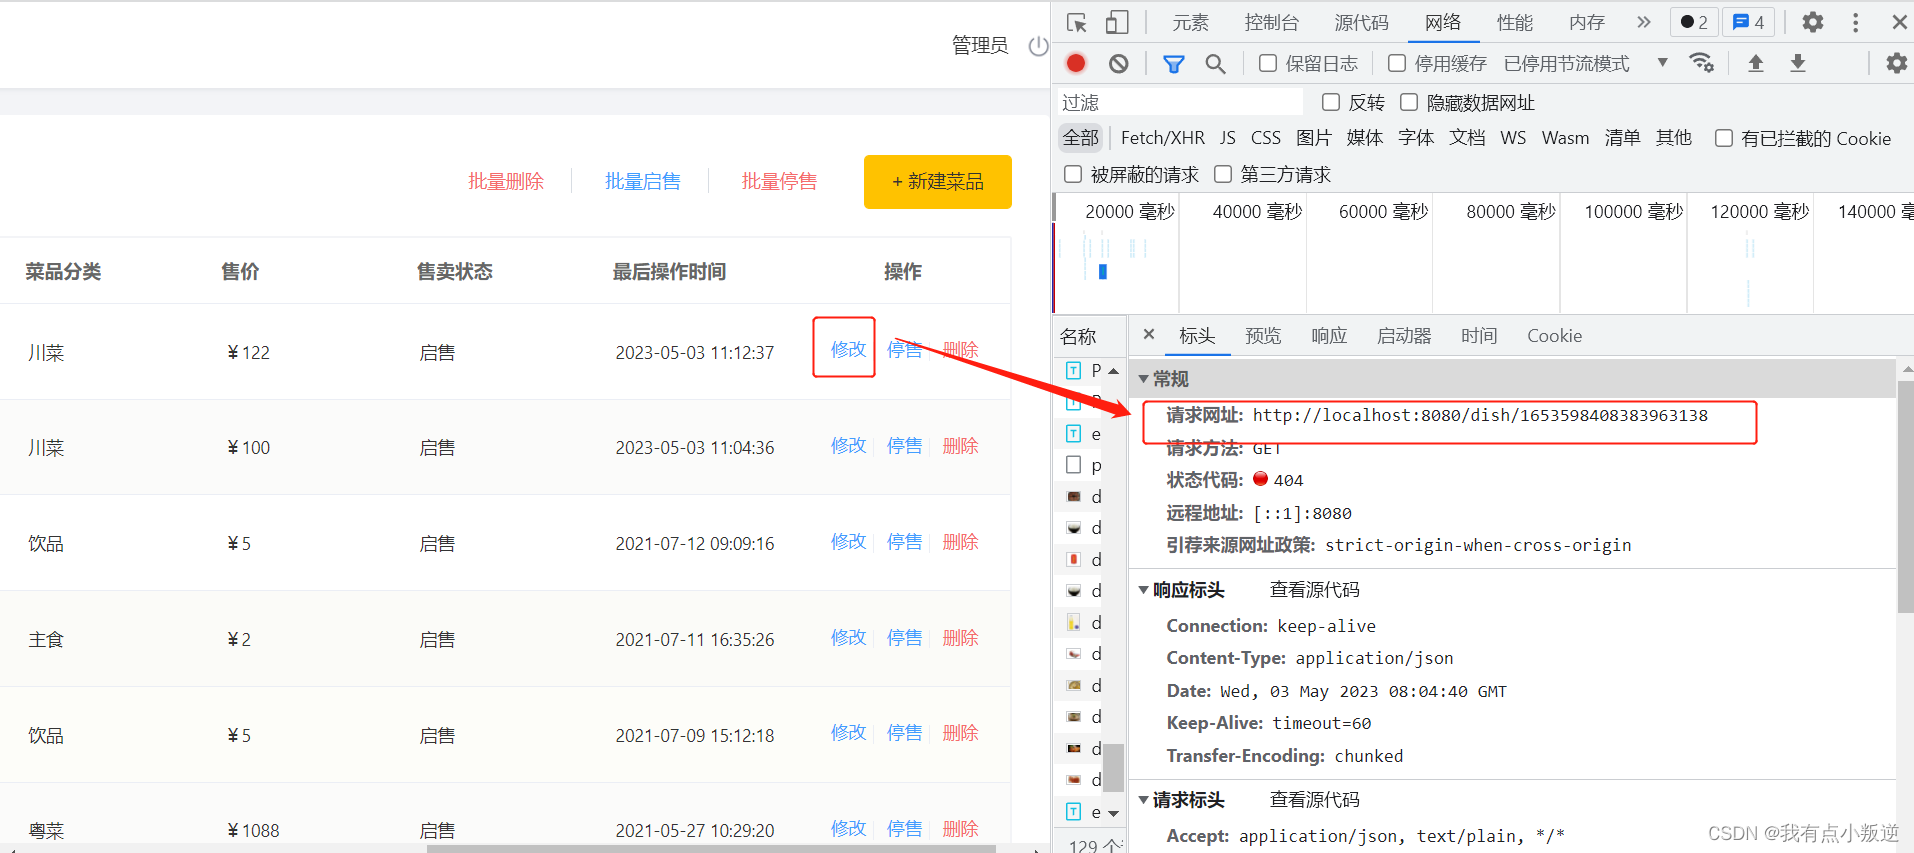Viewport: 1914px width, 853px height.
Task: View source of response headers
Action: click(1315, 590)
